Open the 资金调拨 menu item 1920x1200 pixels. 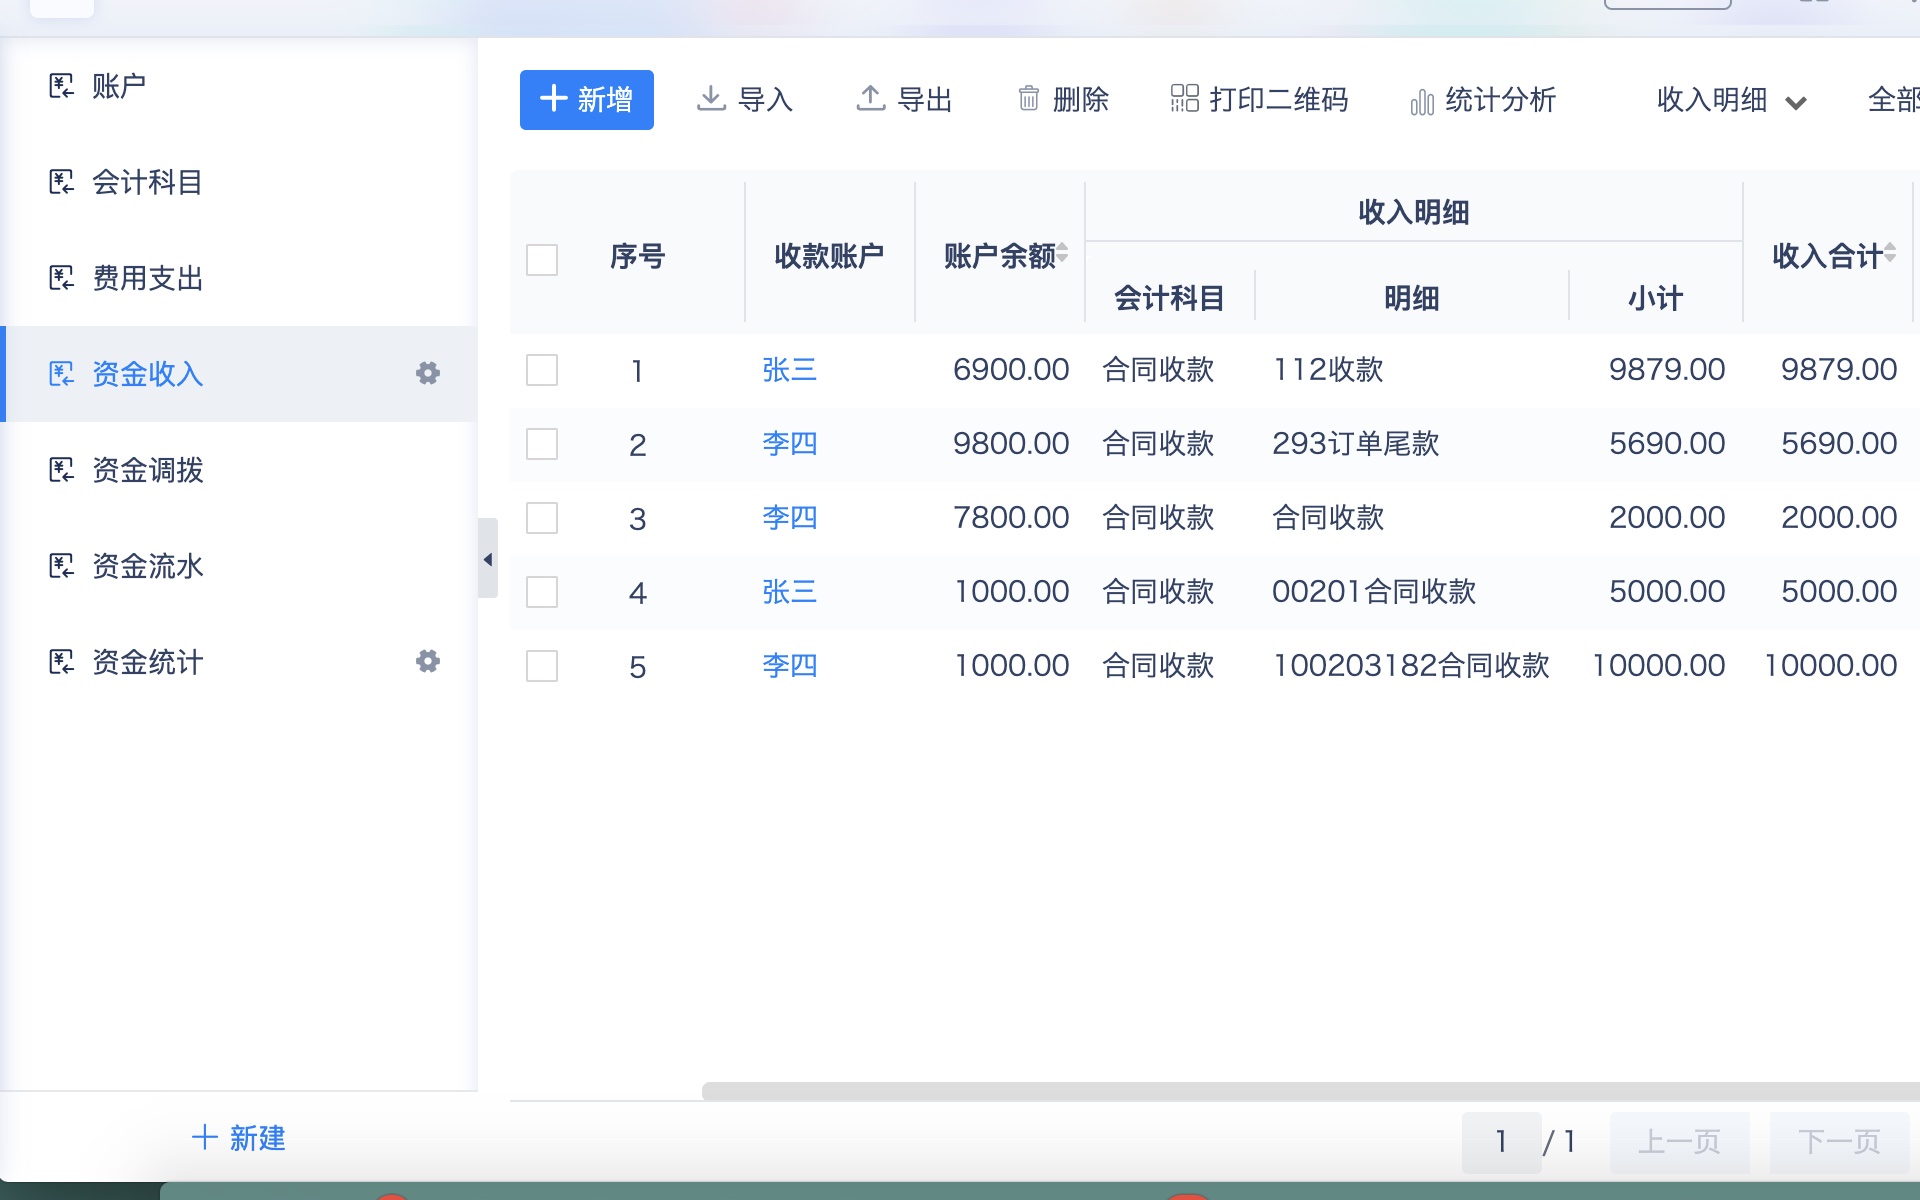click(x=239, y=470)
